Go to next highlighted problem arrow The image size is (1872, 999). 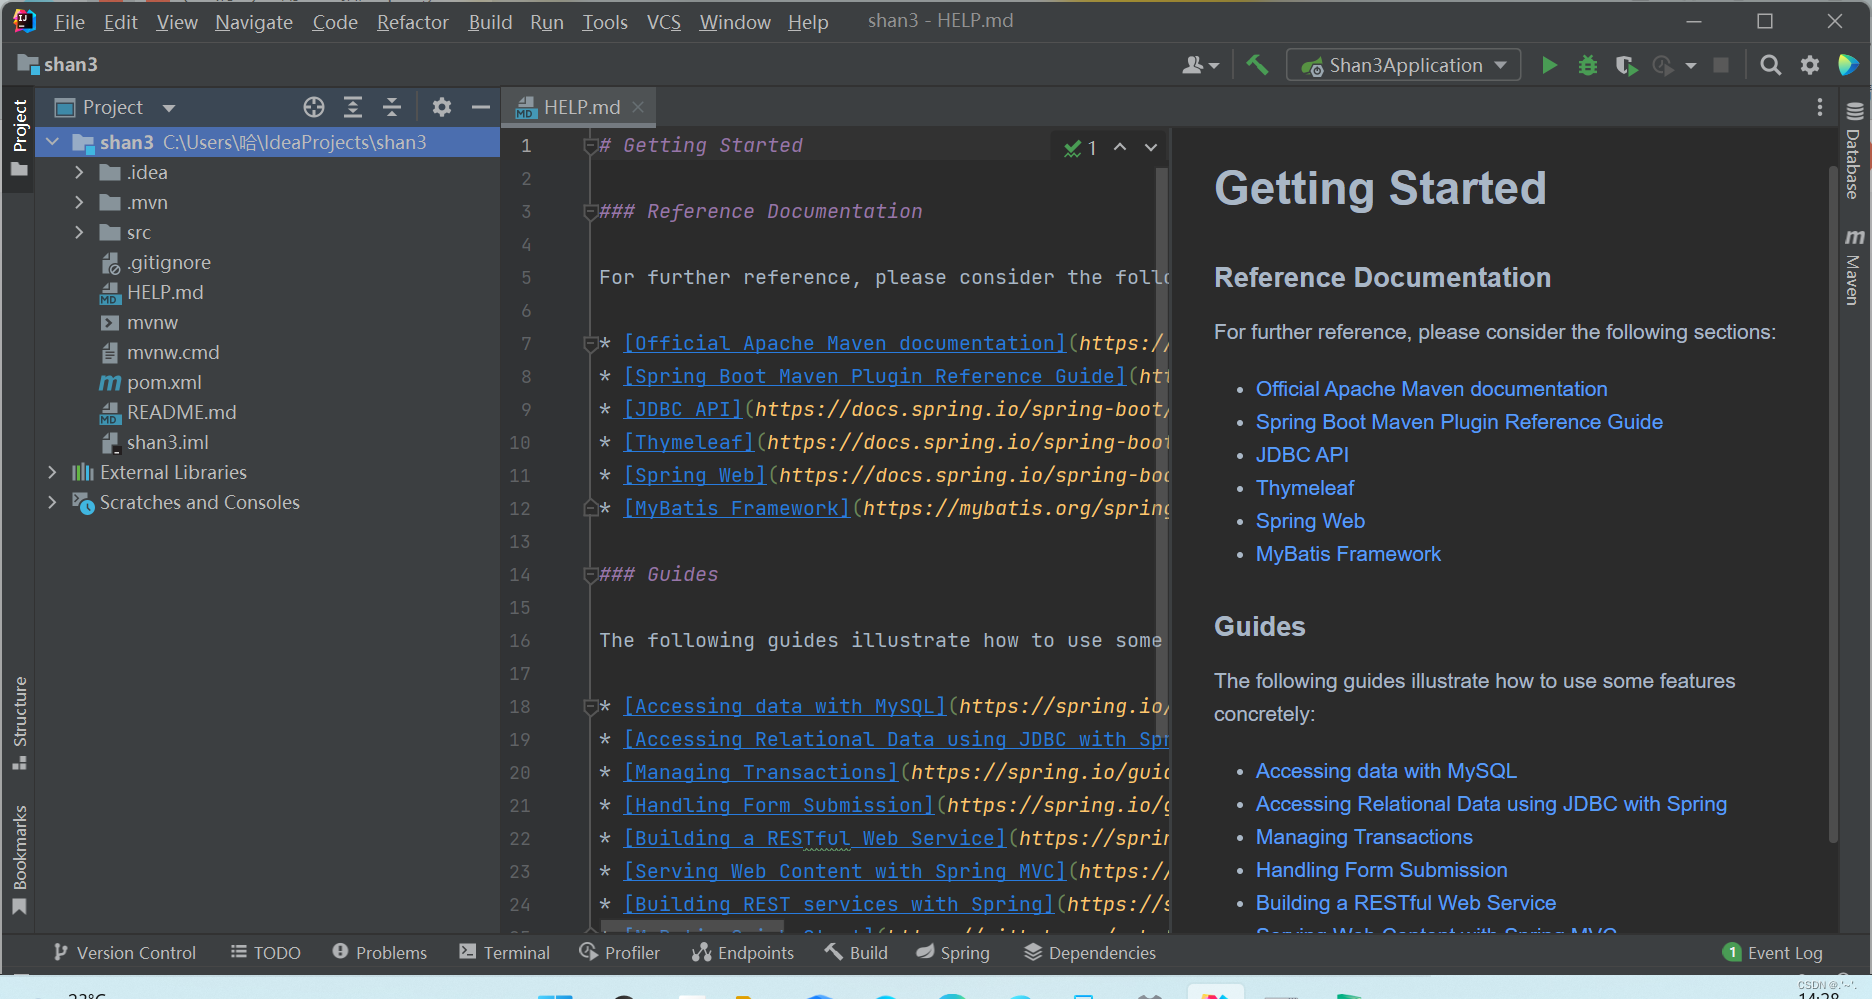point(1151,147)
